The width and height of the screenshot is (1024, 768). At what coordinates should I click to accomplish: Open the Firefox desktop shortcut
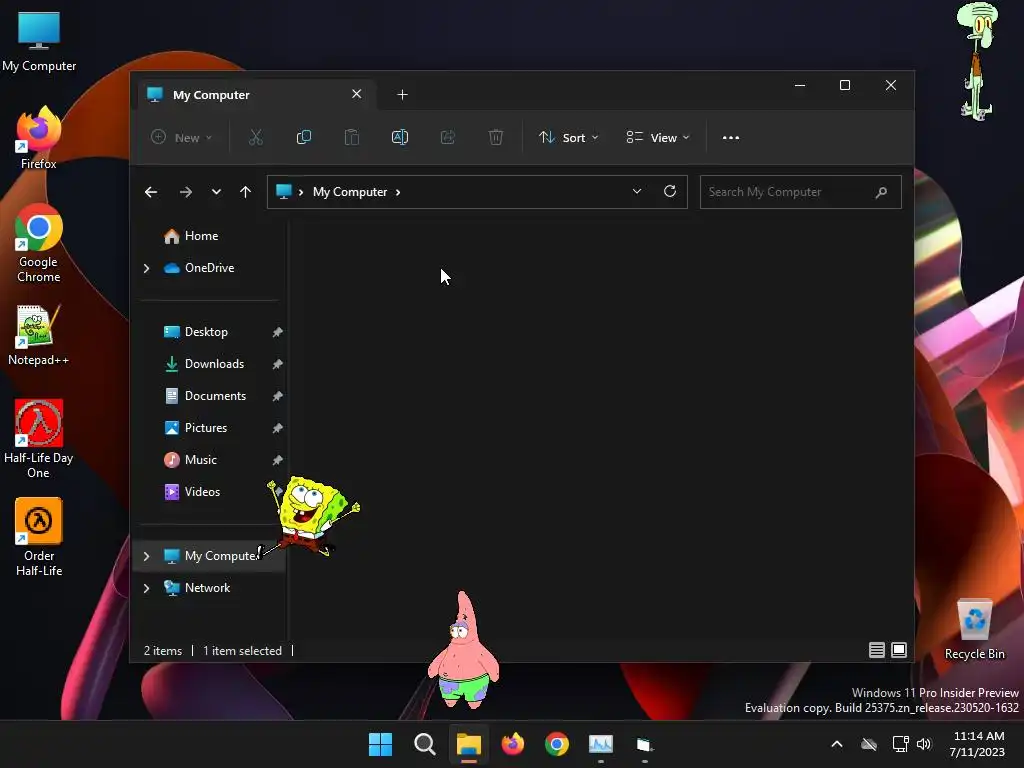coord(39,137)
